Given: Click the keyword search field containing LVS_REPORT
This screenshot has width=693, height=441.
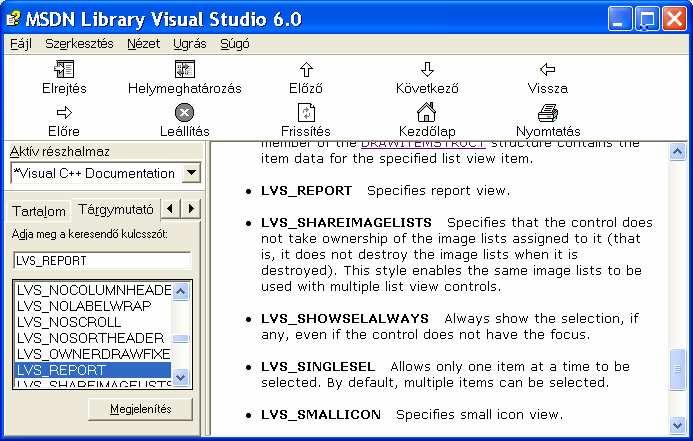Looking at the screenshot, I should click(103, 261).
